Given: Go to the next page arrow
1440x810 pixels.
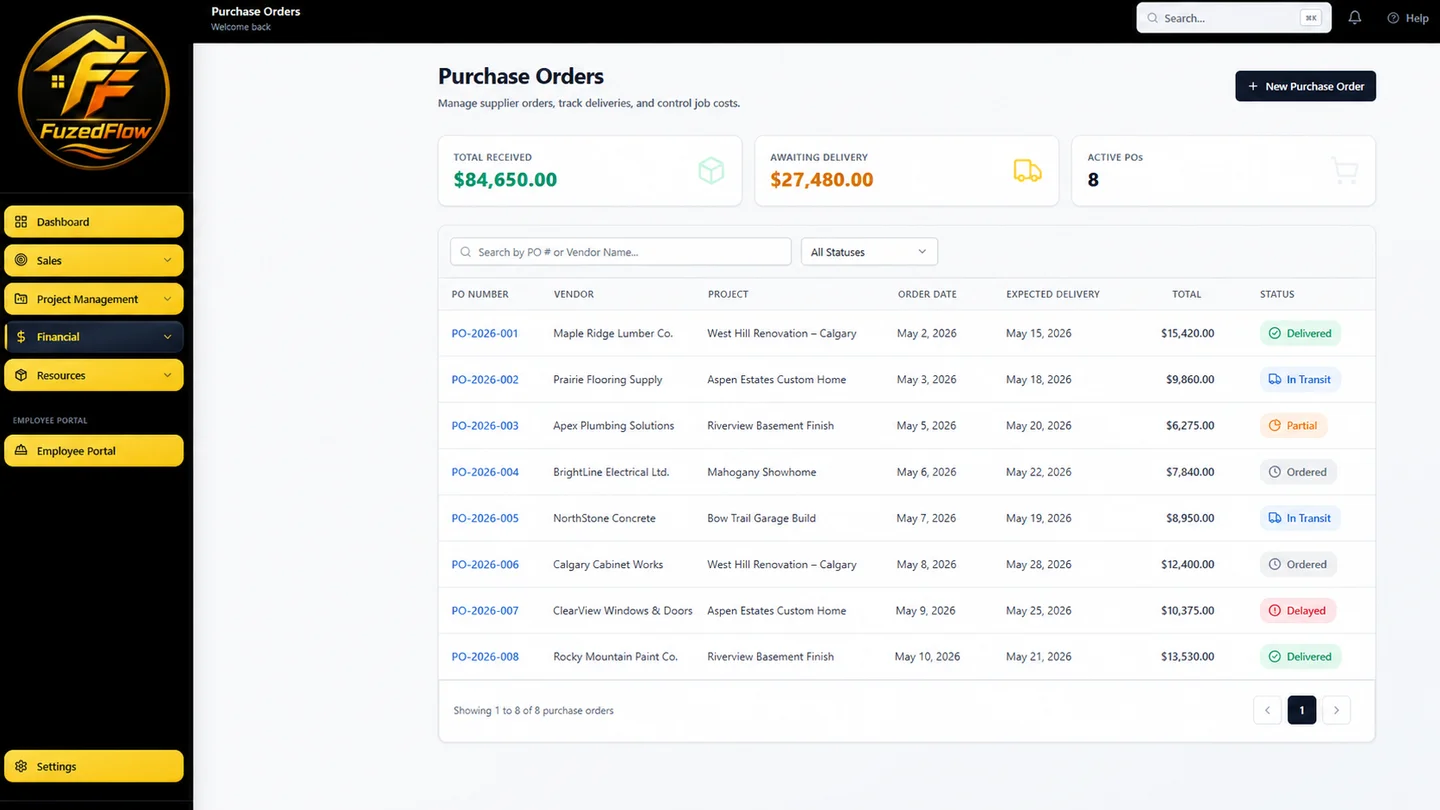Looking at the screenshot, I should [1336, 710].
